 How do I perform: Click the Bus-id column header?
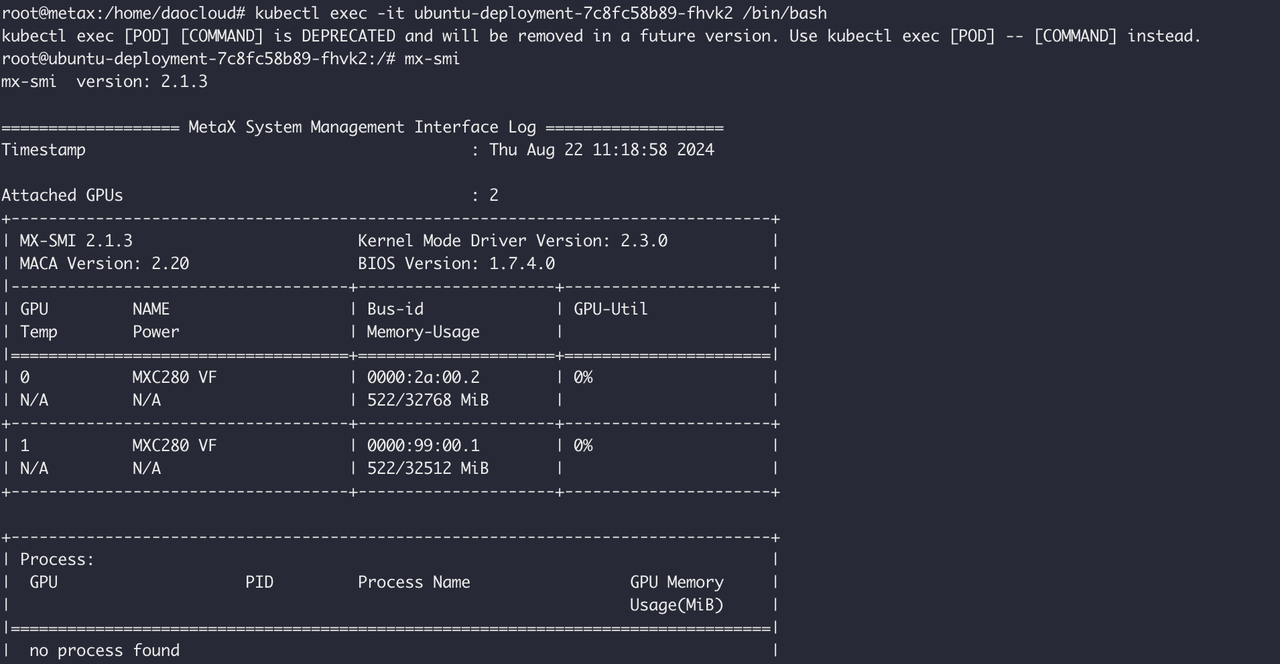(395, 309)
